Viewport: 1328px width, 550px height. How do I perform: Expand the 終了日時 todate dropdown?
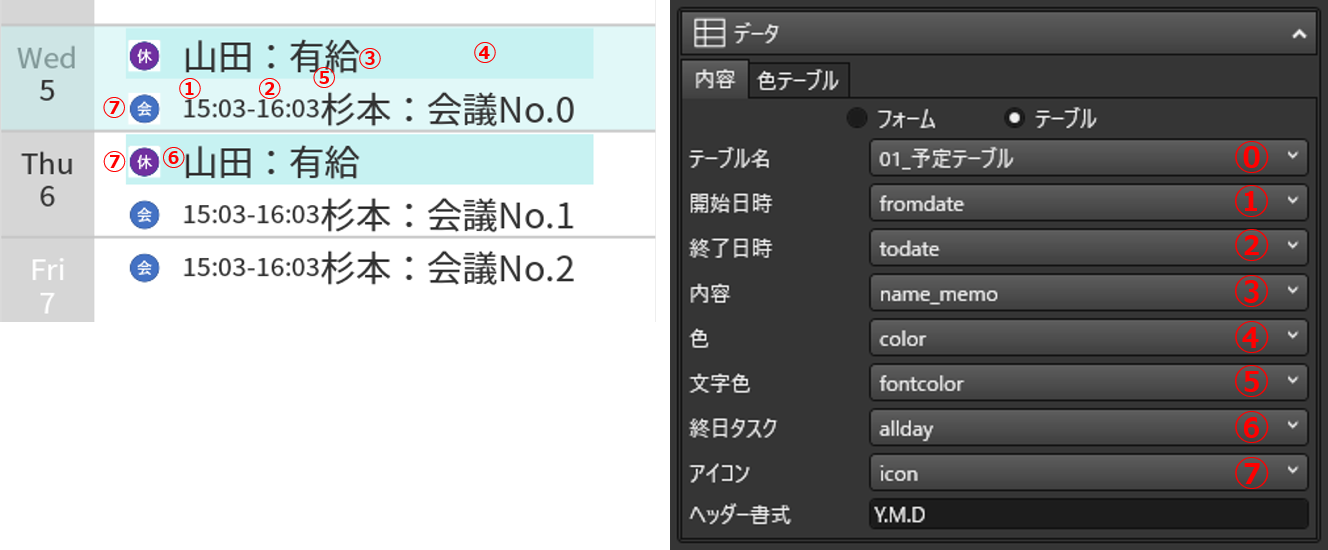pyautogui.click(x=1088, y=248)
